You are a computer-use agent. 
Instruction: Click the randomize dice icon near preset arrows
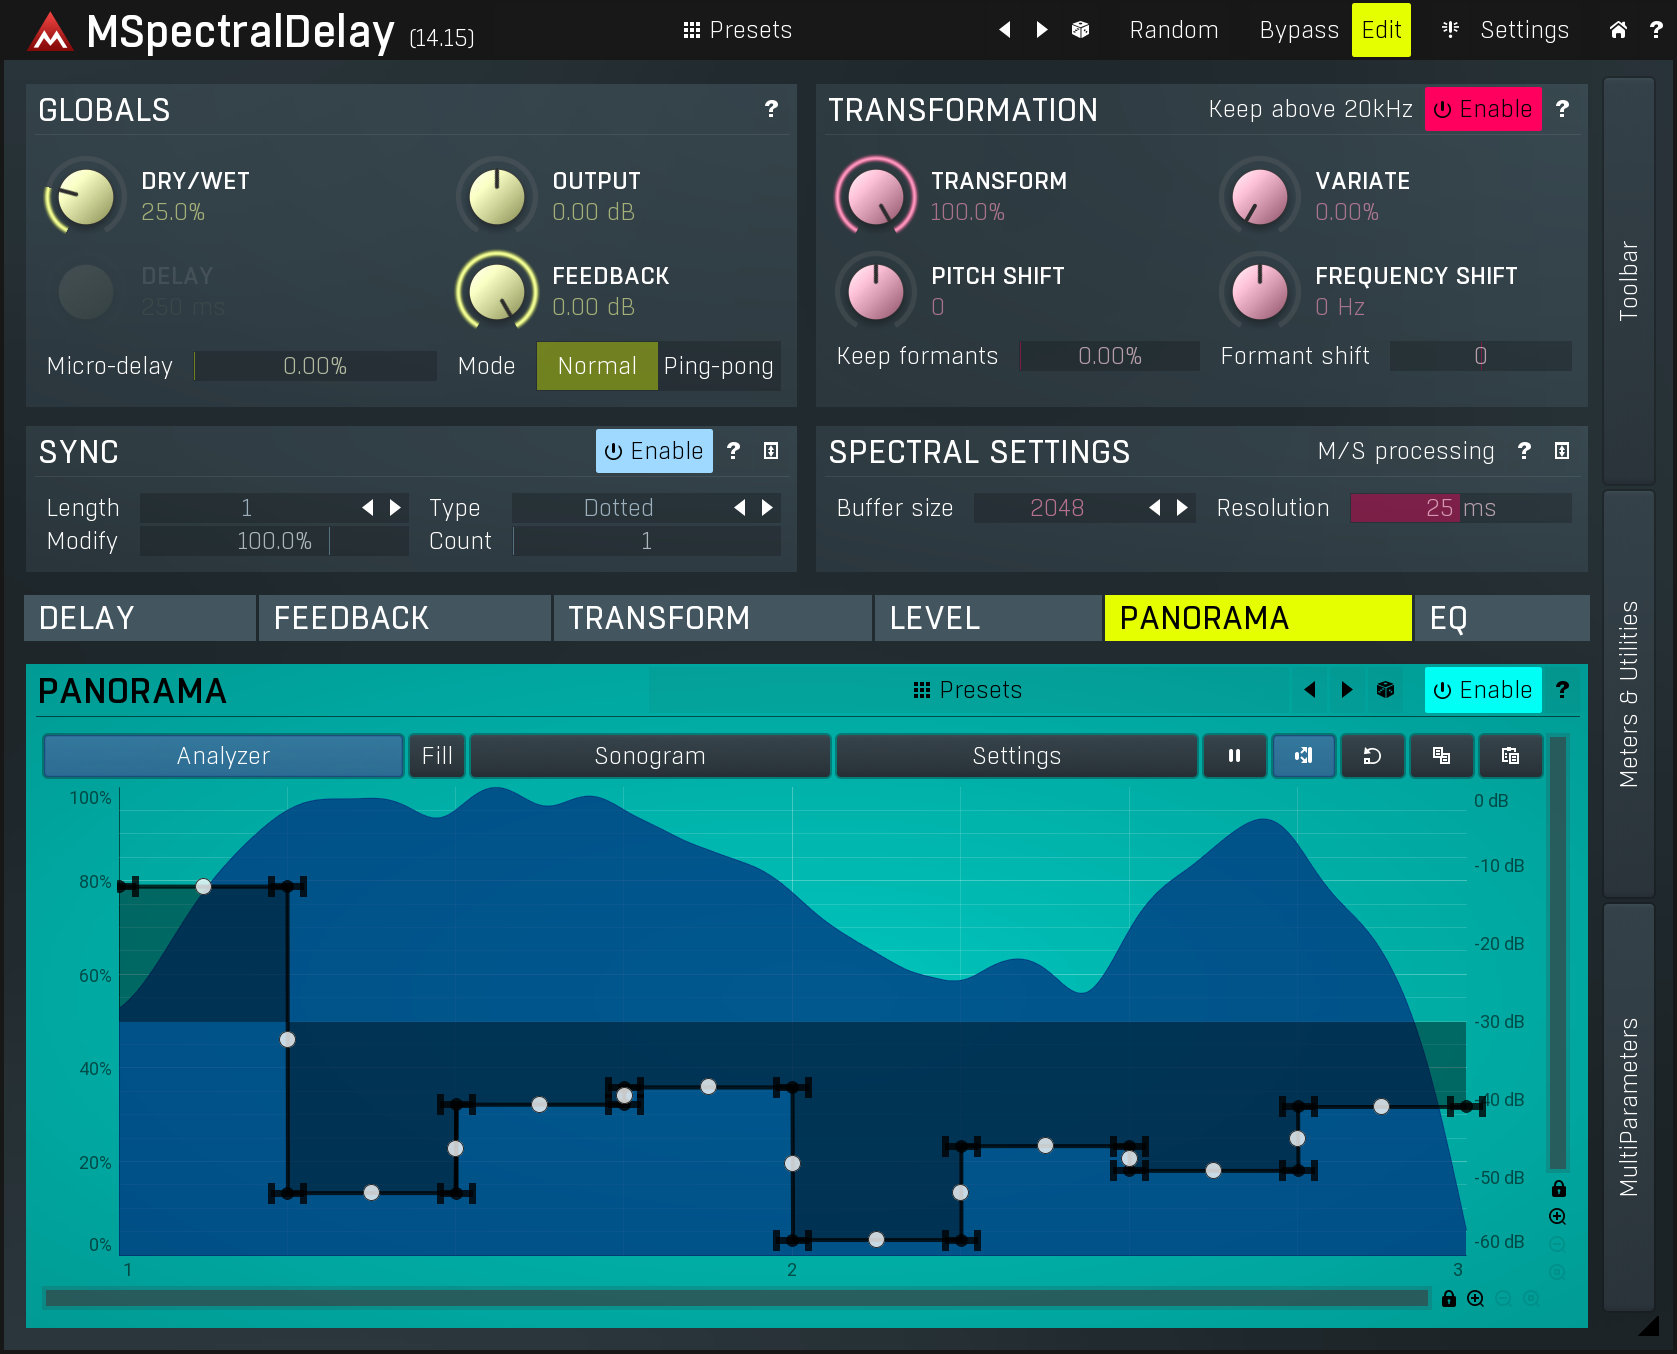tap(1080, 30)
